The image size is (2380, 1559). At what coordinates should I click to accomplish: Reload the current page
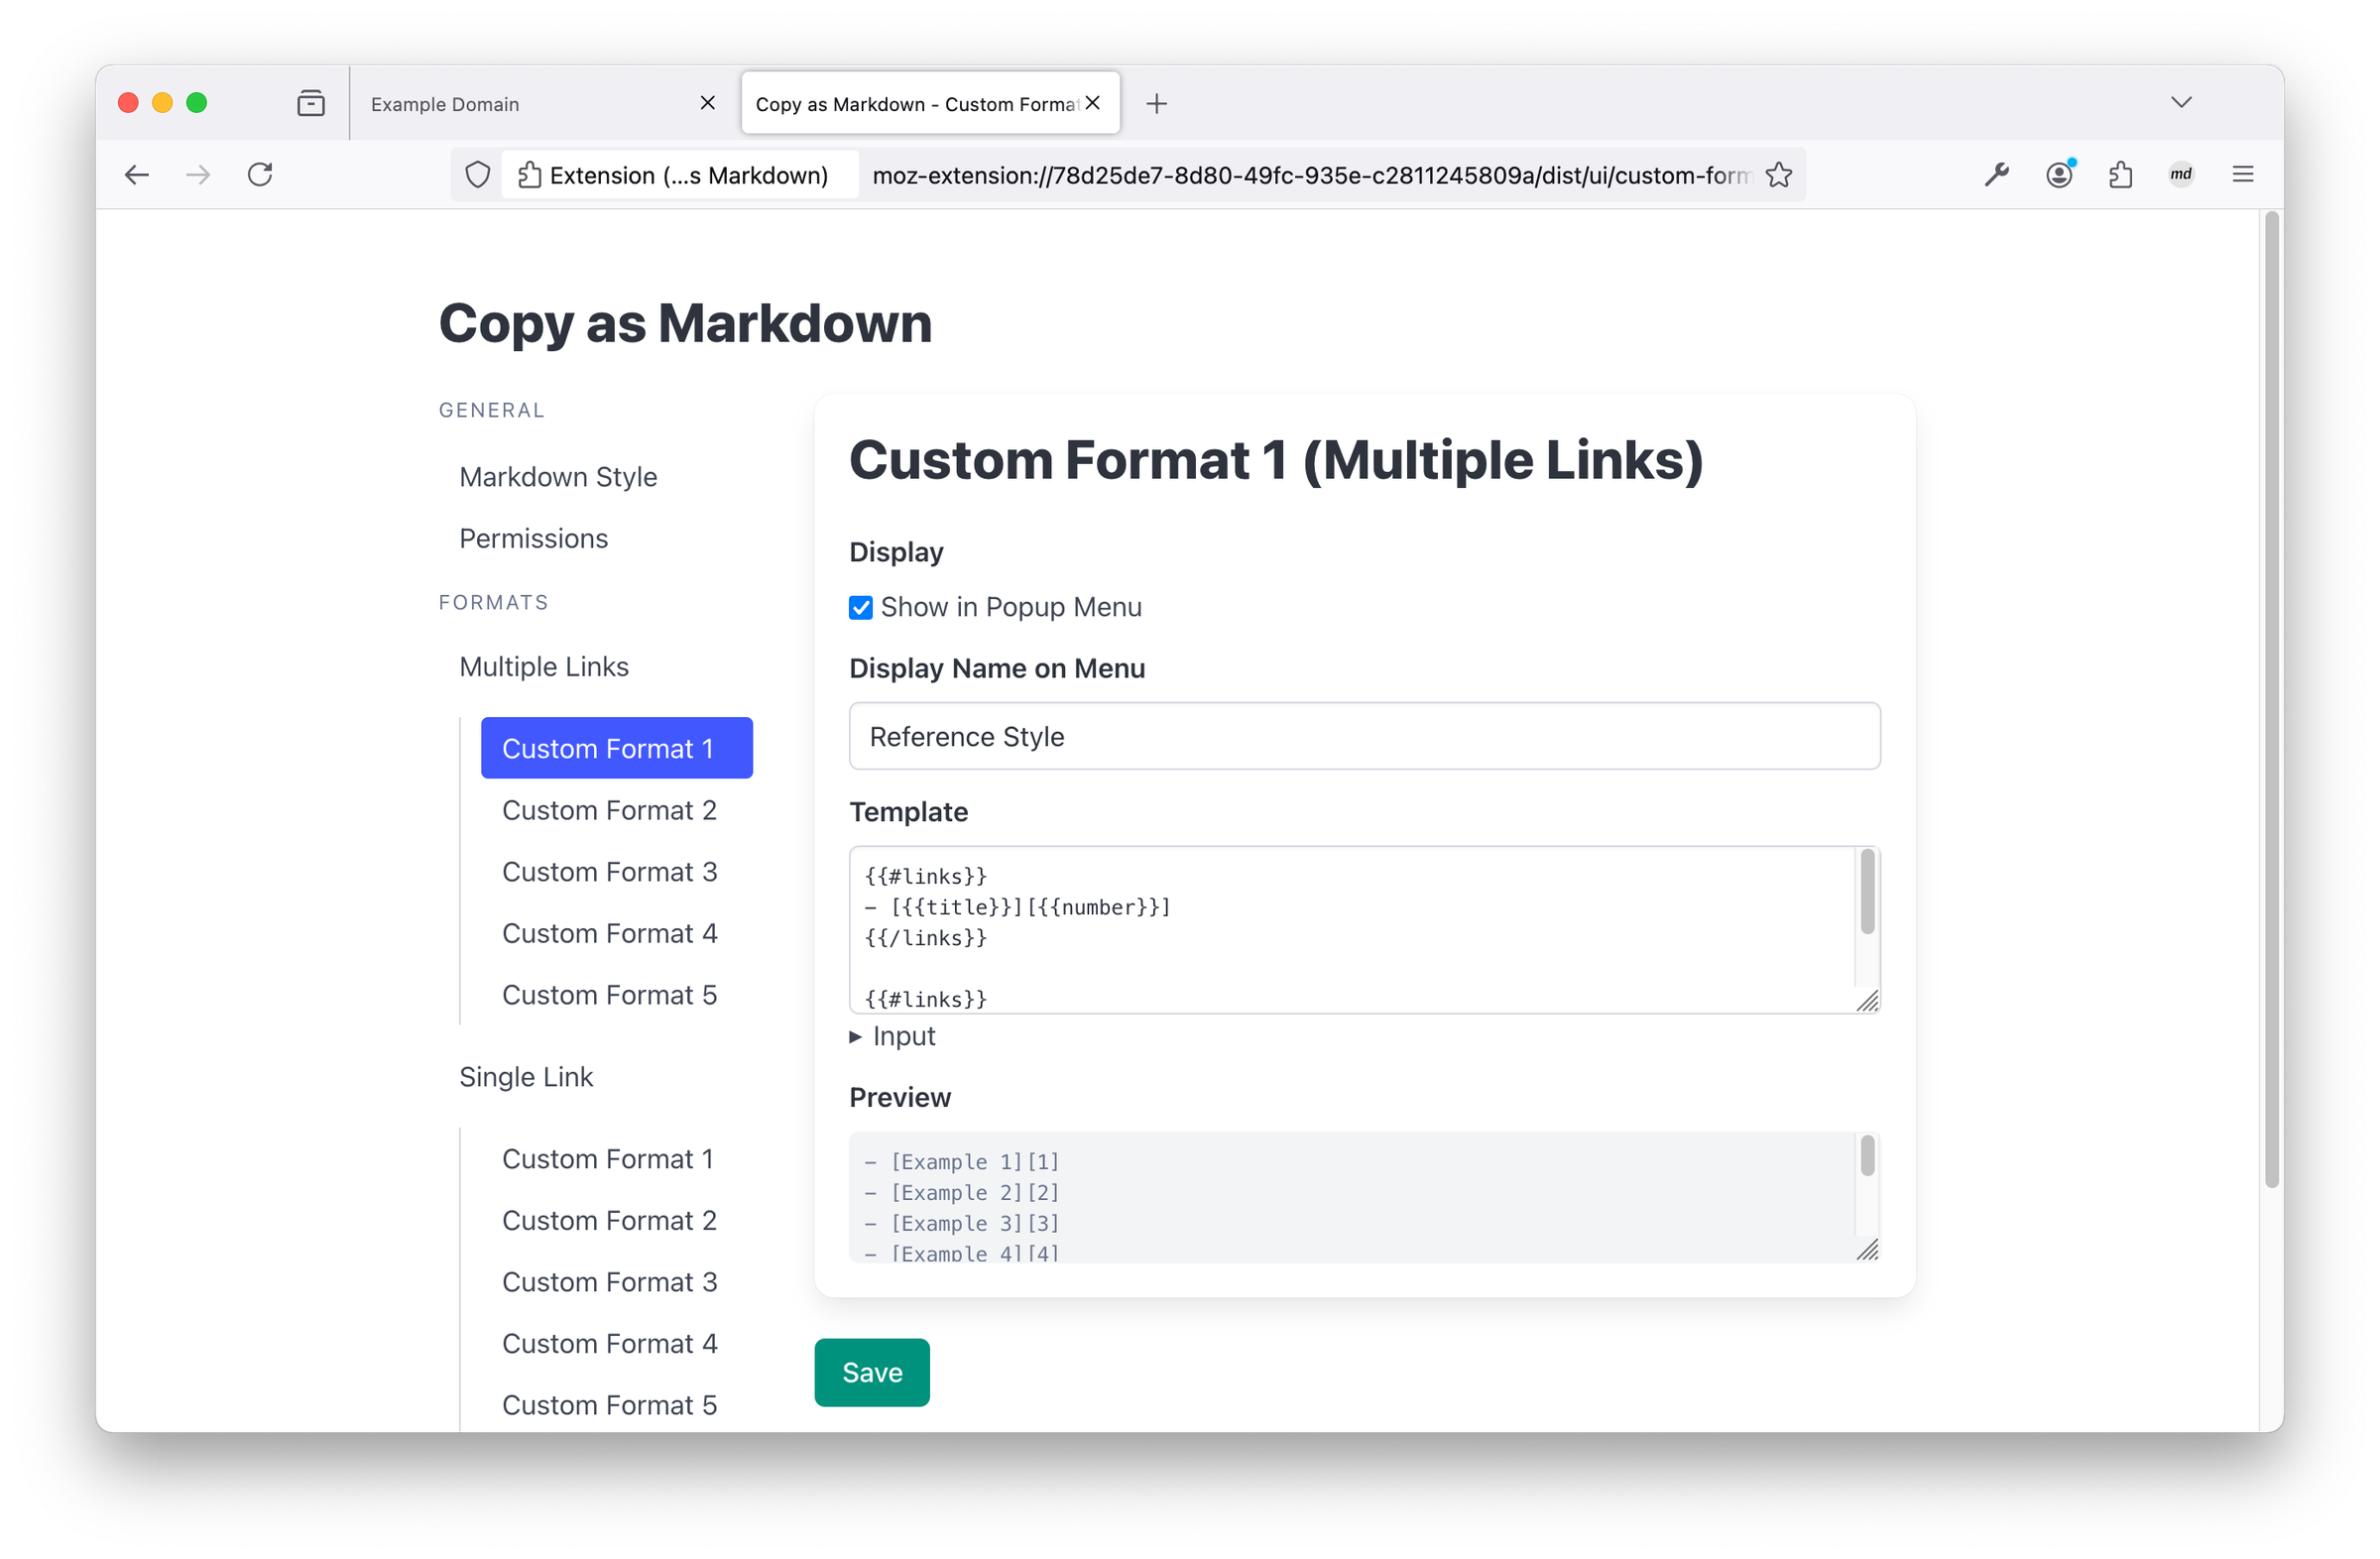pos(260,175)
